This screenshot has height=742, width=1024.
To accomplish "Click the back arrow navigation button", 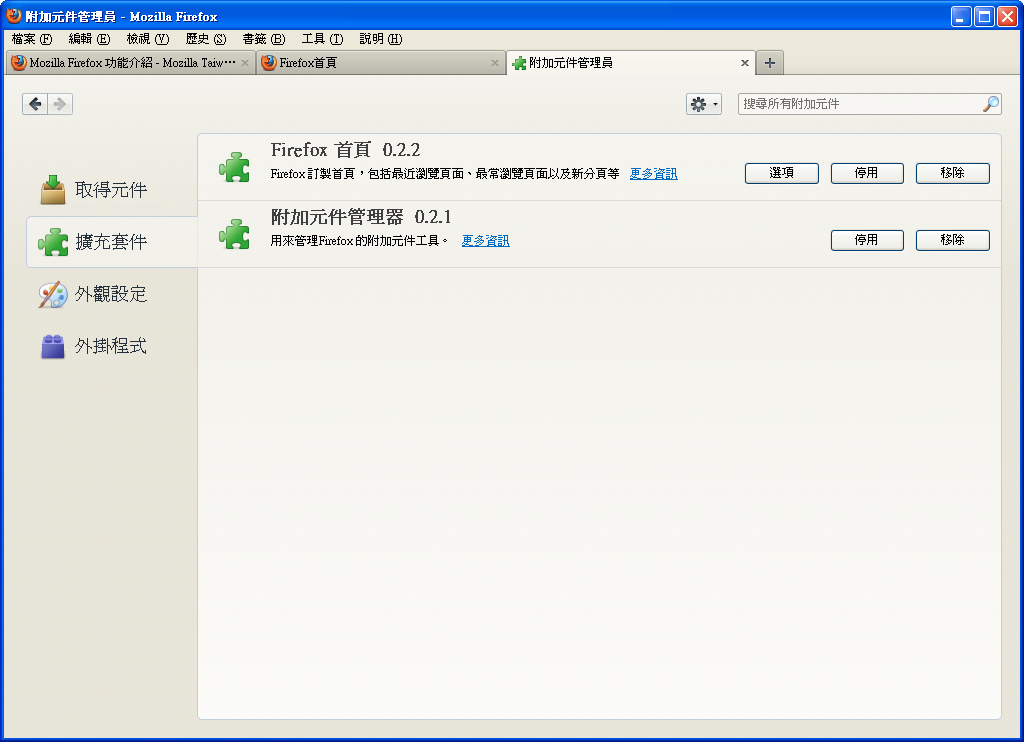I will tap(35, 104).
